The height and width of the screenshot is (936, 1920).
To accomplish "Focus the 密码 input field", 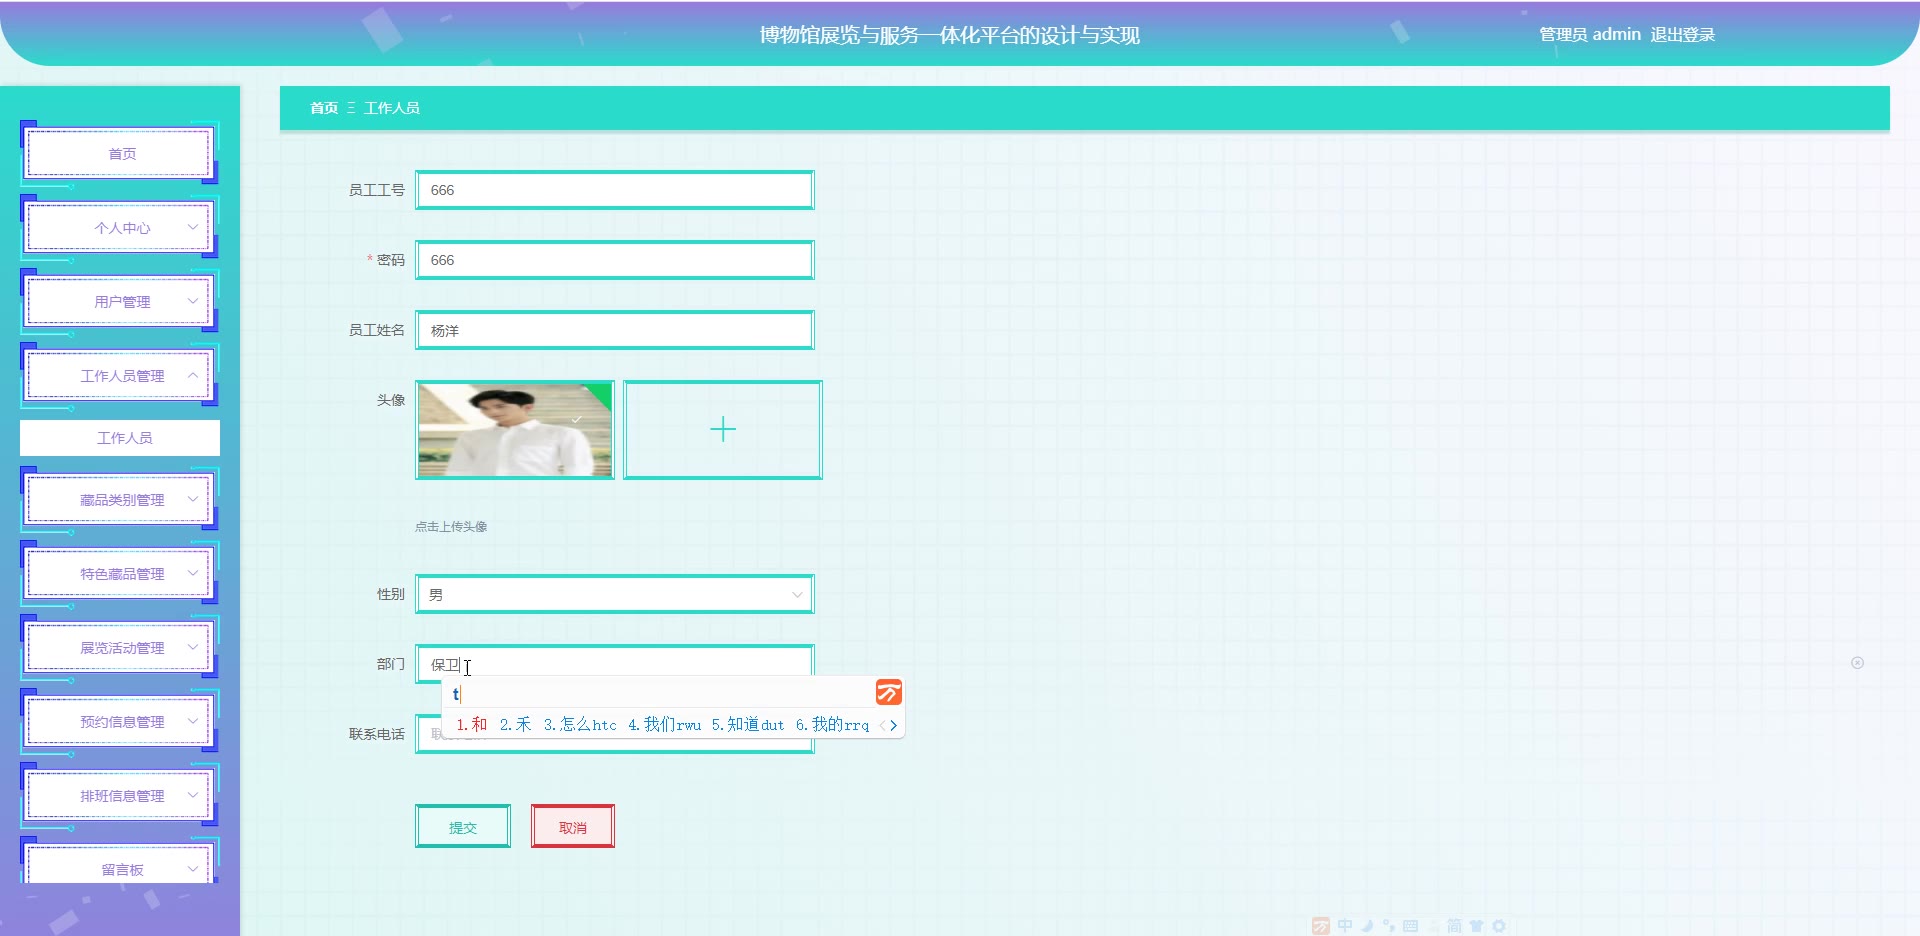I will pyautogui.click(x=615, y=260).
